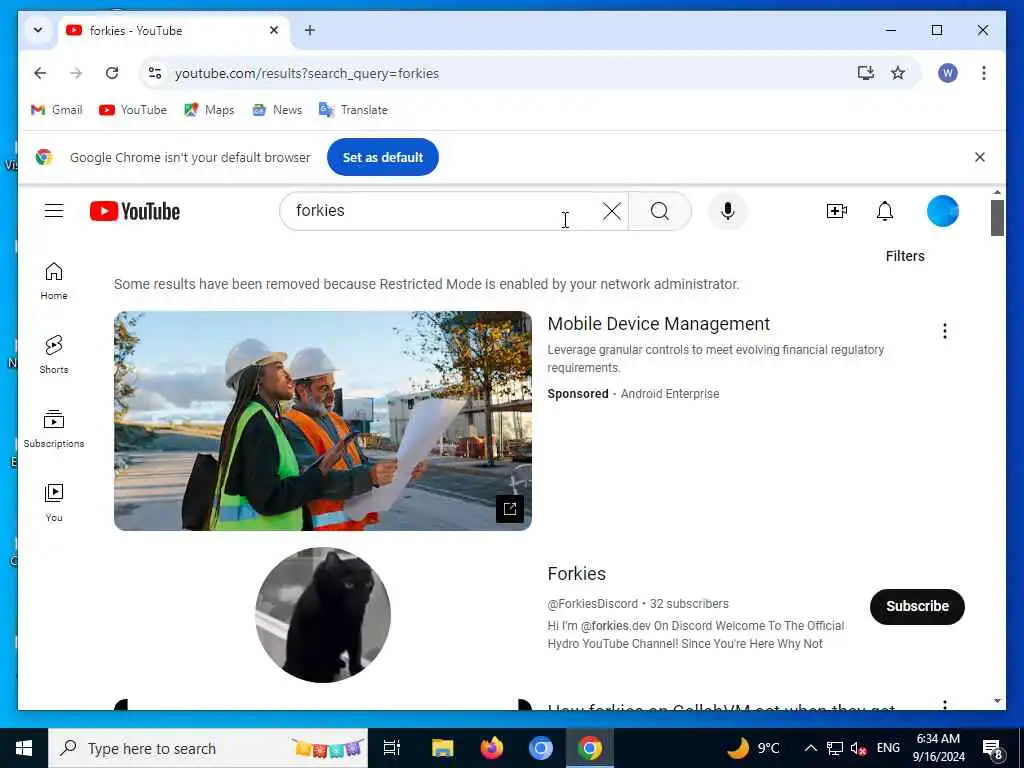This screenshot has width=1024, height=768.
Task: Open the Filters options
Action: [x=905, y=256]
